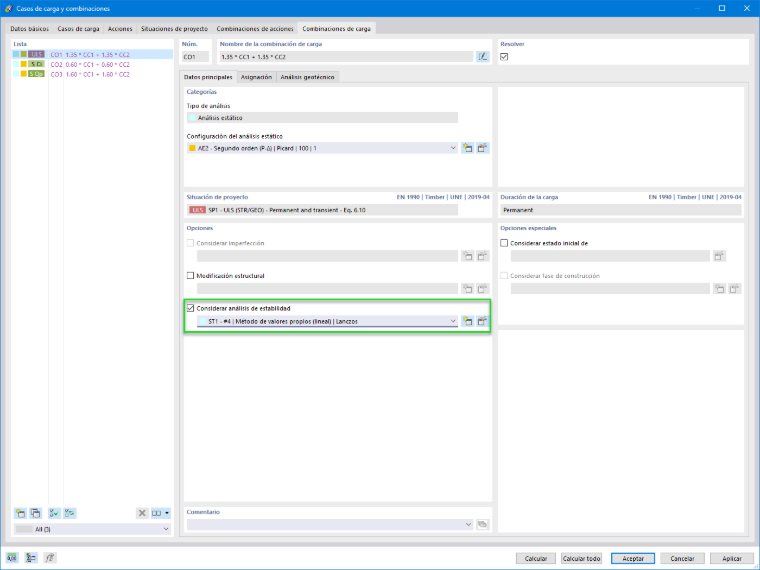Click Duración de la carga Permanent field
760x570 pixels.
pos(621,210)
